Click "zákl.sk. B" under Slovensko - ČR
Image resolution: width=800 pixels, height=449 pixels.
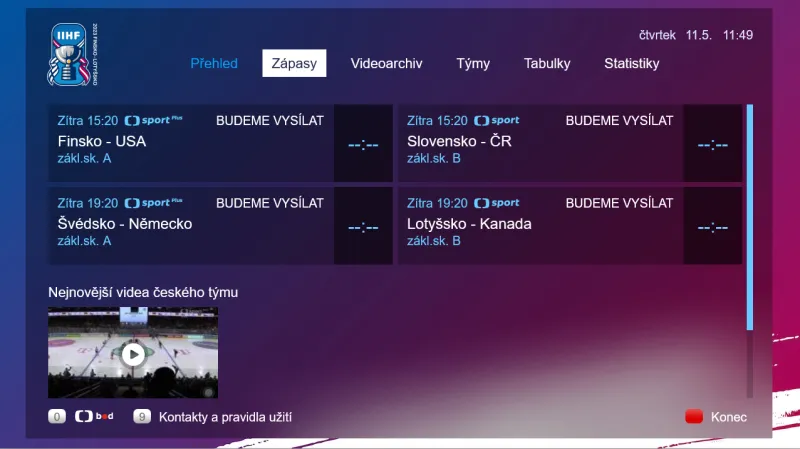coord(434,158)
